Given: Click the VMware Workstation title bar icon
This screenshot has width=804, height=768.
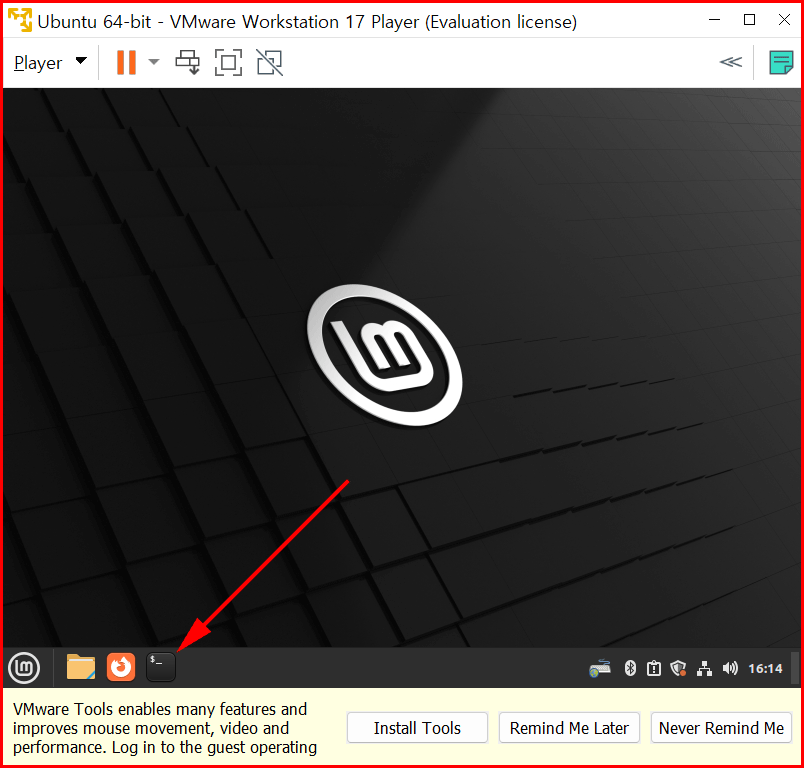Looking at the screenshot, I should 19,19.
